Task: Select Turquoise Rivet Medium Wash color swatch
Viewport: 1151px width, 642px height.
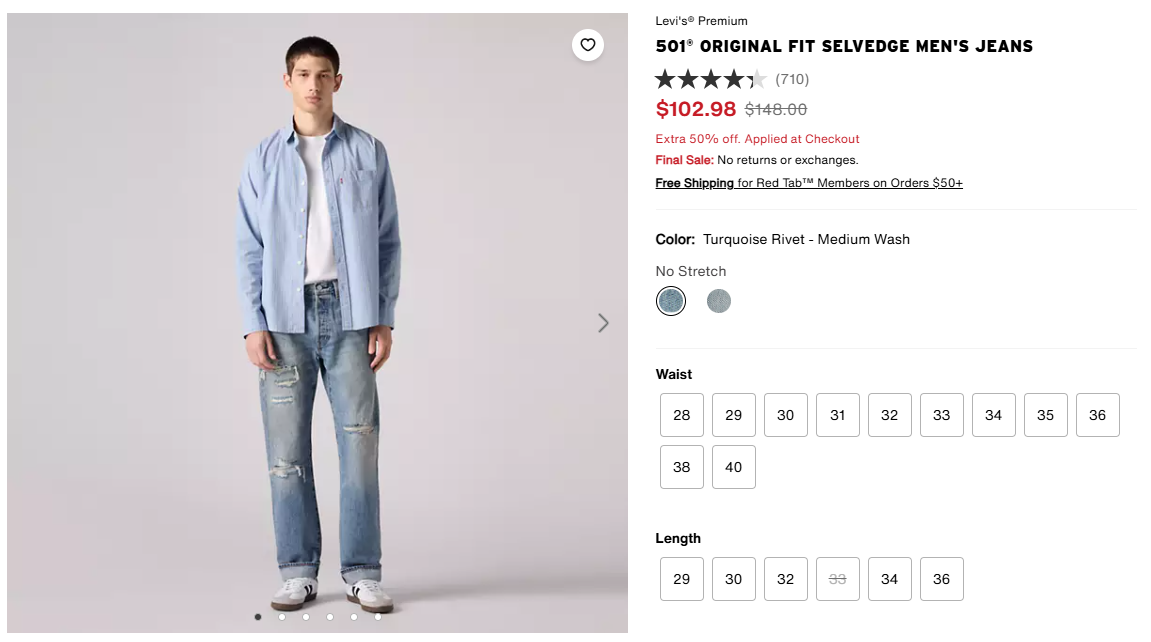Action: pos(671,301)
